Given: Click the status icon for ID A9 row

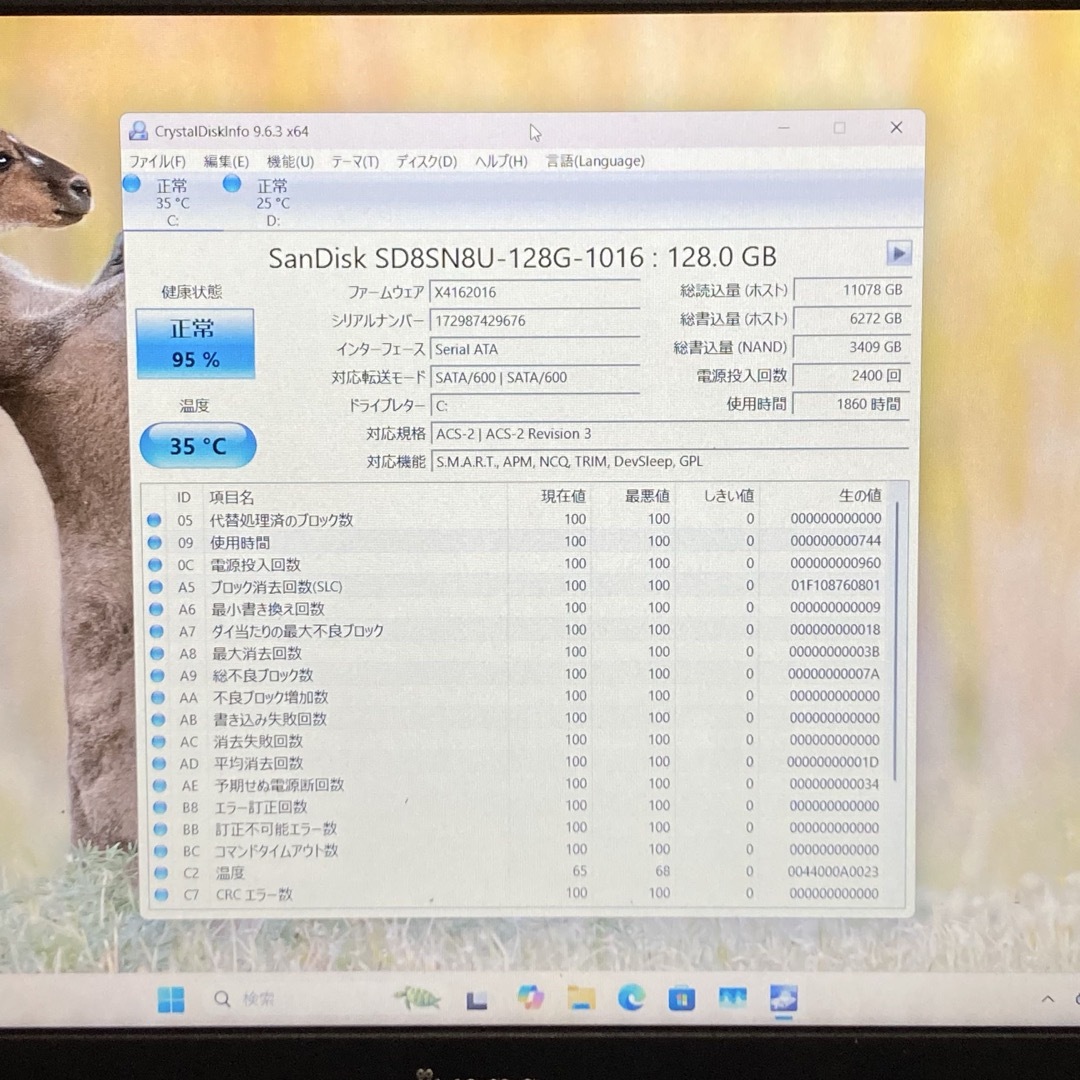Looking at the screenshot, I should coord(157,675).
